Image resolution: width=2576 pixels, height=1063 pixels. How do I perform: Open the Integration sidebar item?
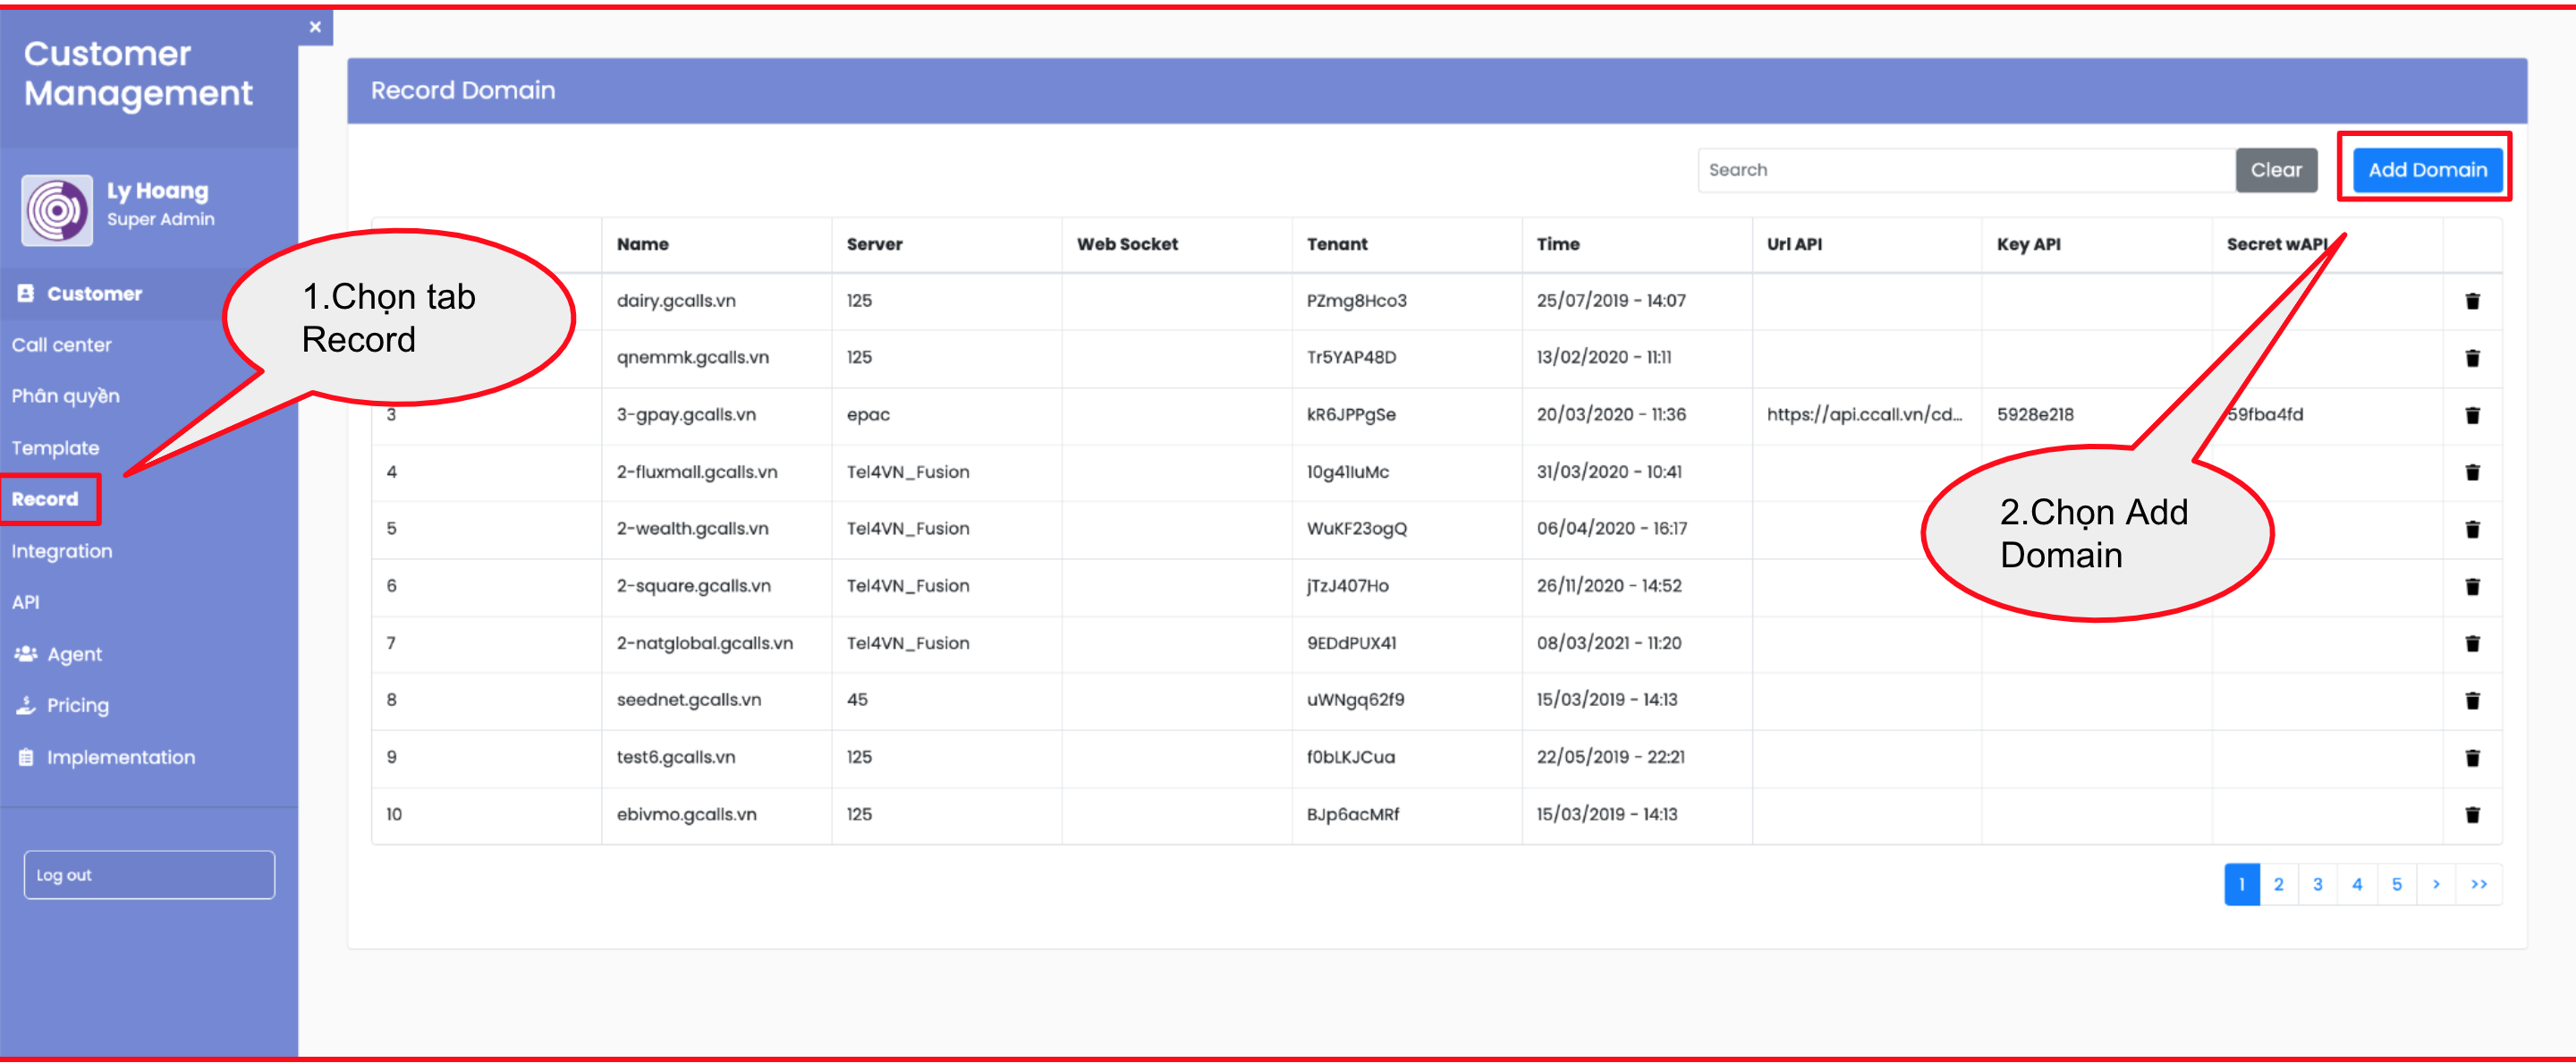coord(61,551)
